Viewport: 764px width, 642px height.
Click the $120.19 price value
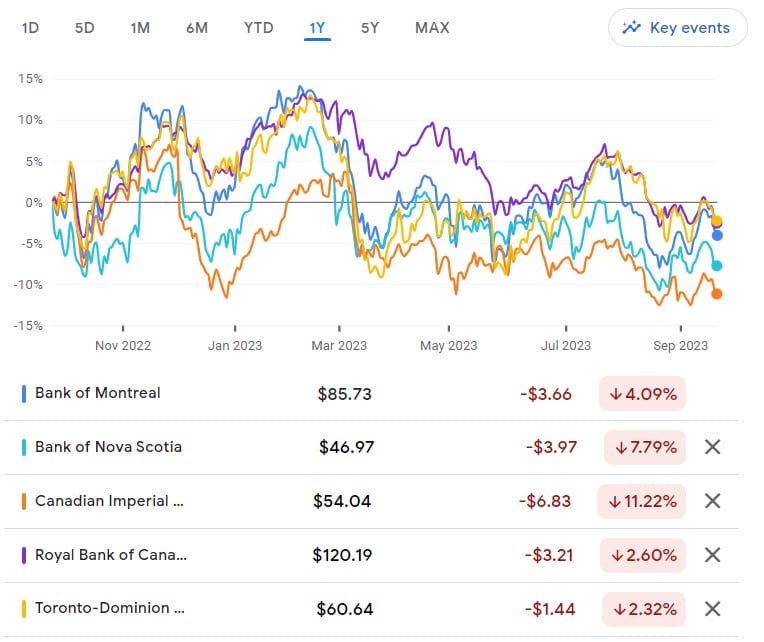tap(342, 555)
